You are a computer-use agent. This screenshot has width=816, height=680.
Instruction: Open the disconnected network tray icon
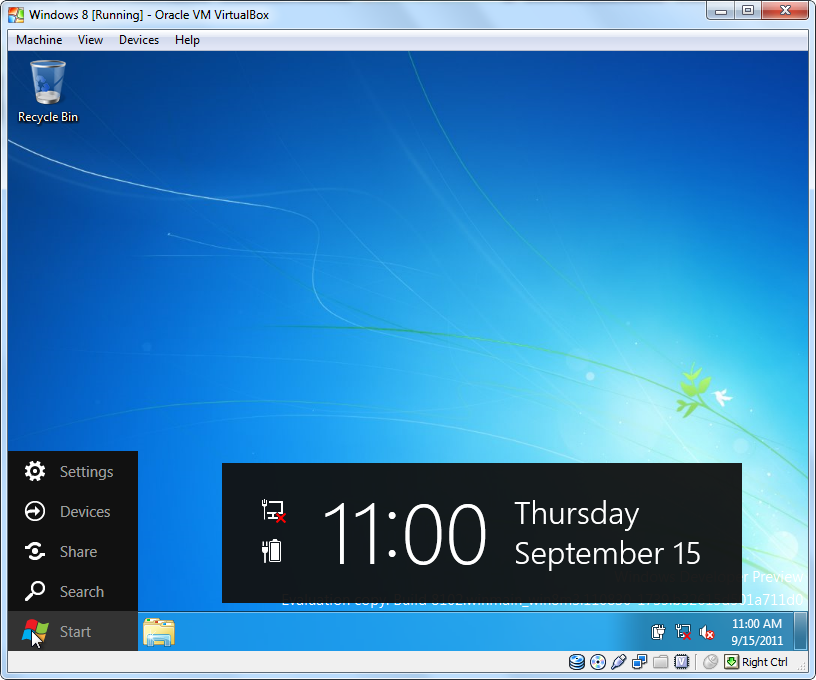pyautogui.click(x=683, y=632)
